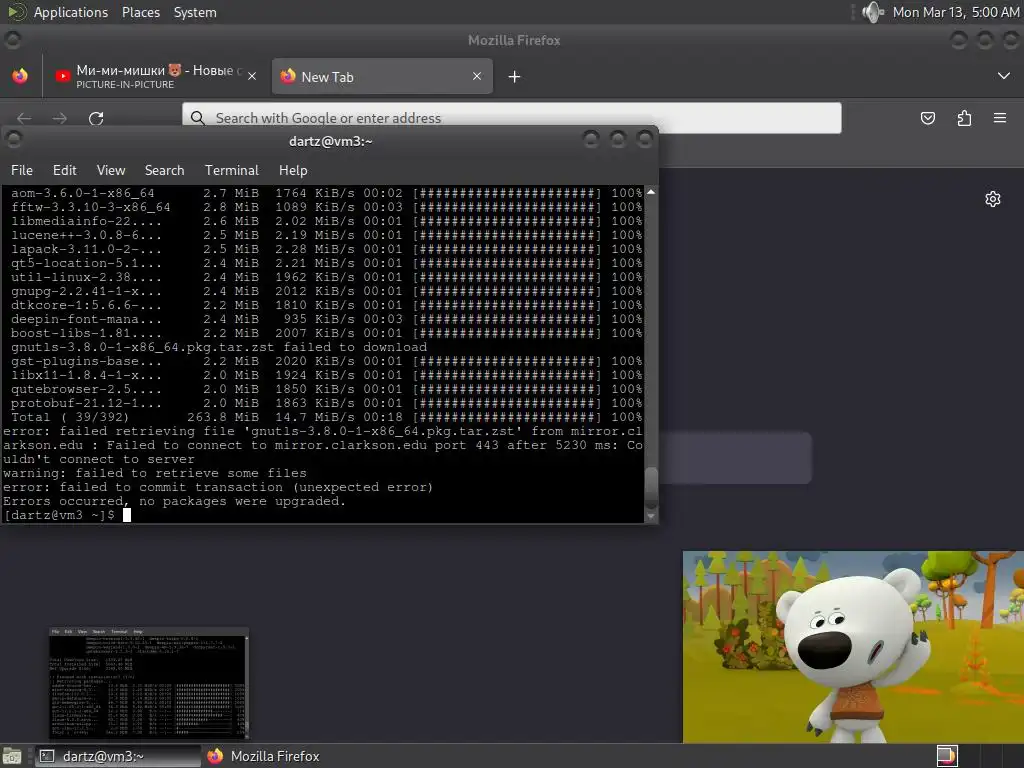Switch to dartz@vm3:~ taskbar button

tap(118, 756)
